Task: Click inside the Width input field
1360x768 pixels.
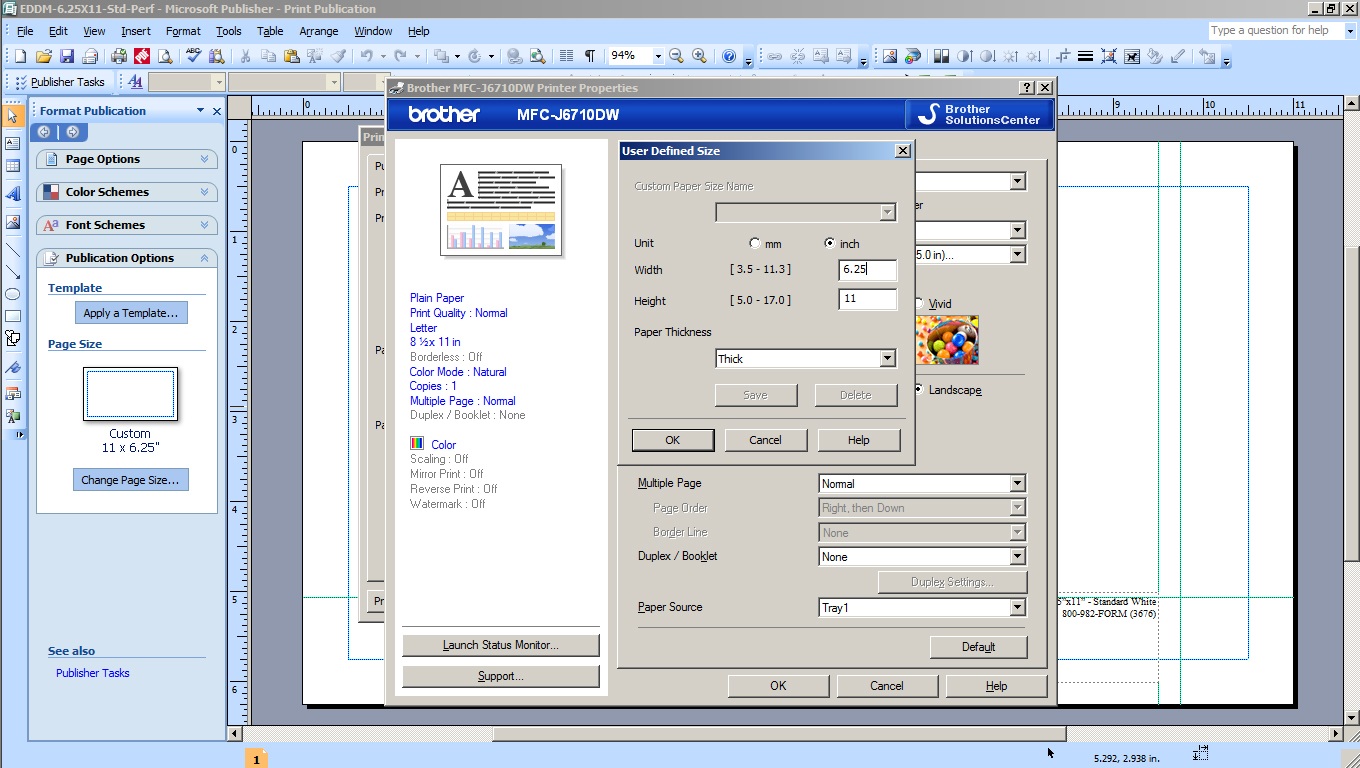Action: click(866, 270)
